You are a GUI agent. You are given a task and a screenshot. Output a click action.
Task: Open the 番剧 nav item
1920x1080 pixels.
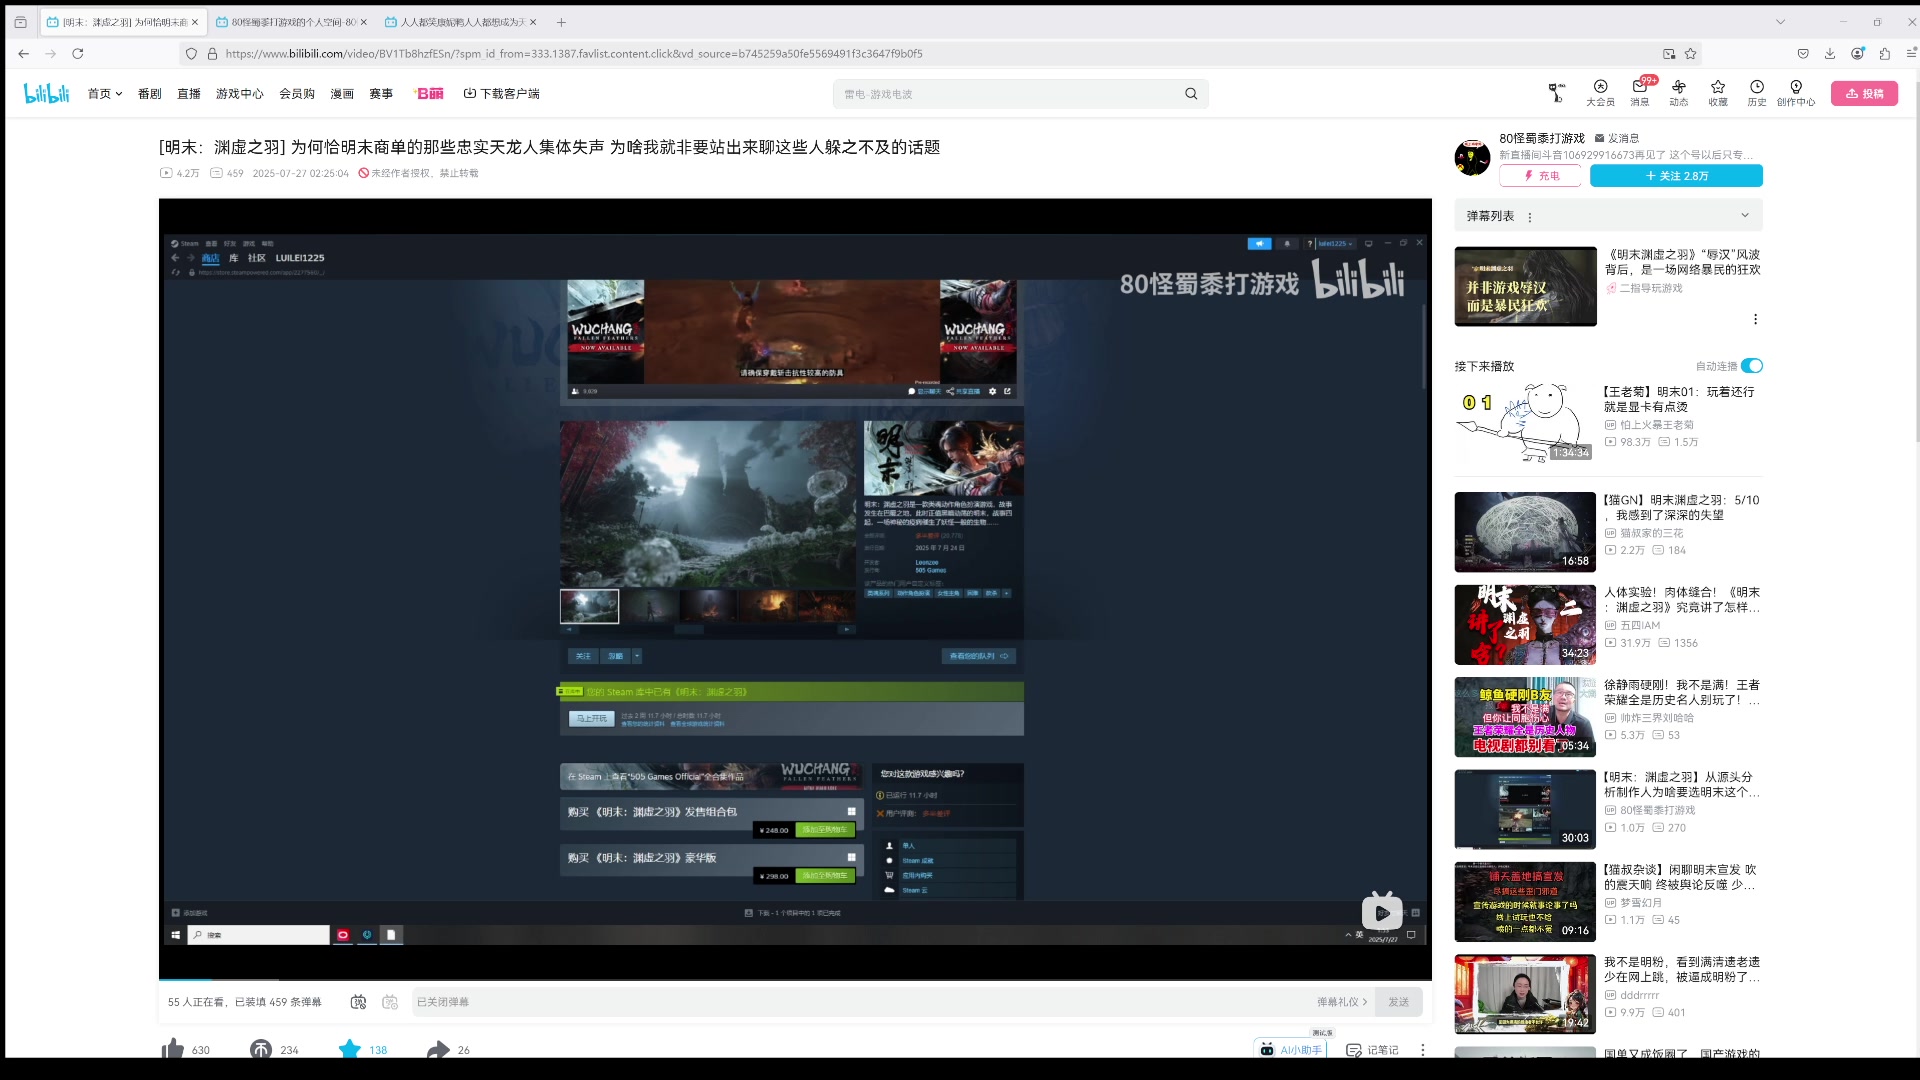point(150,94)
